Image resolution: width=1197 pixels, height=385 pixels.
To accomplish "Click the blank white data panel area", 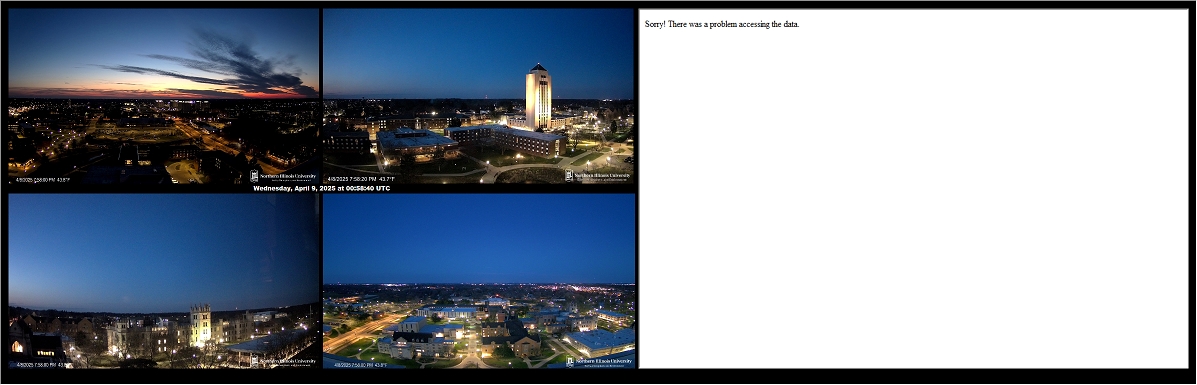I will (x=914, y=199).
